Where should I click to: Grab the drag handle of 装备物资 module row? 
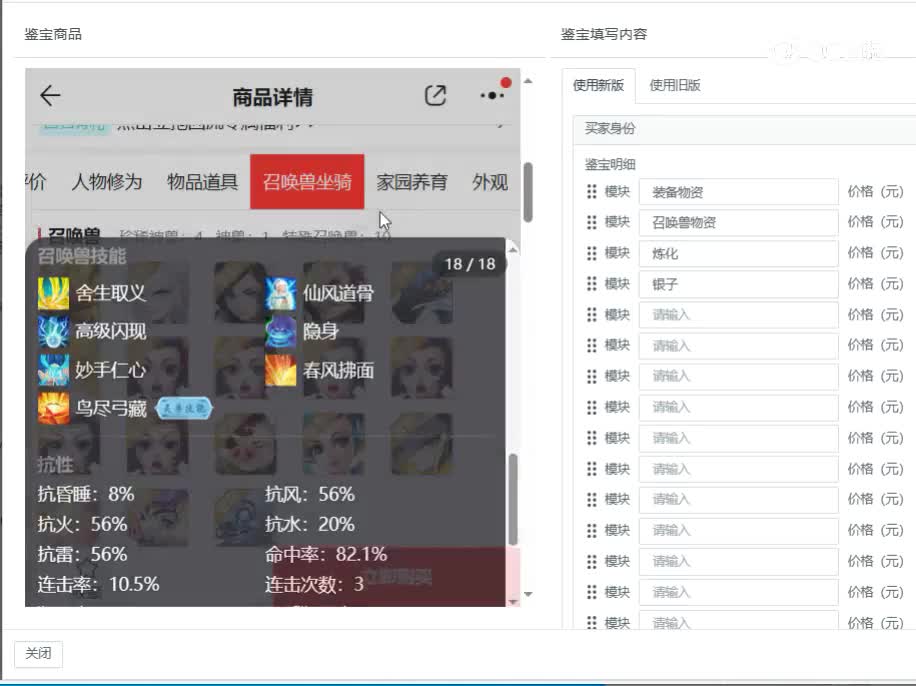click(x=591, y=192)
